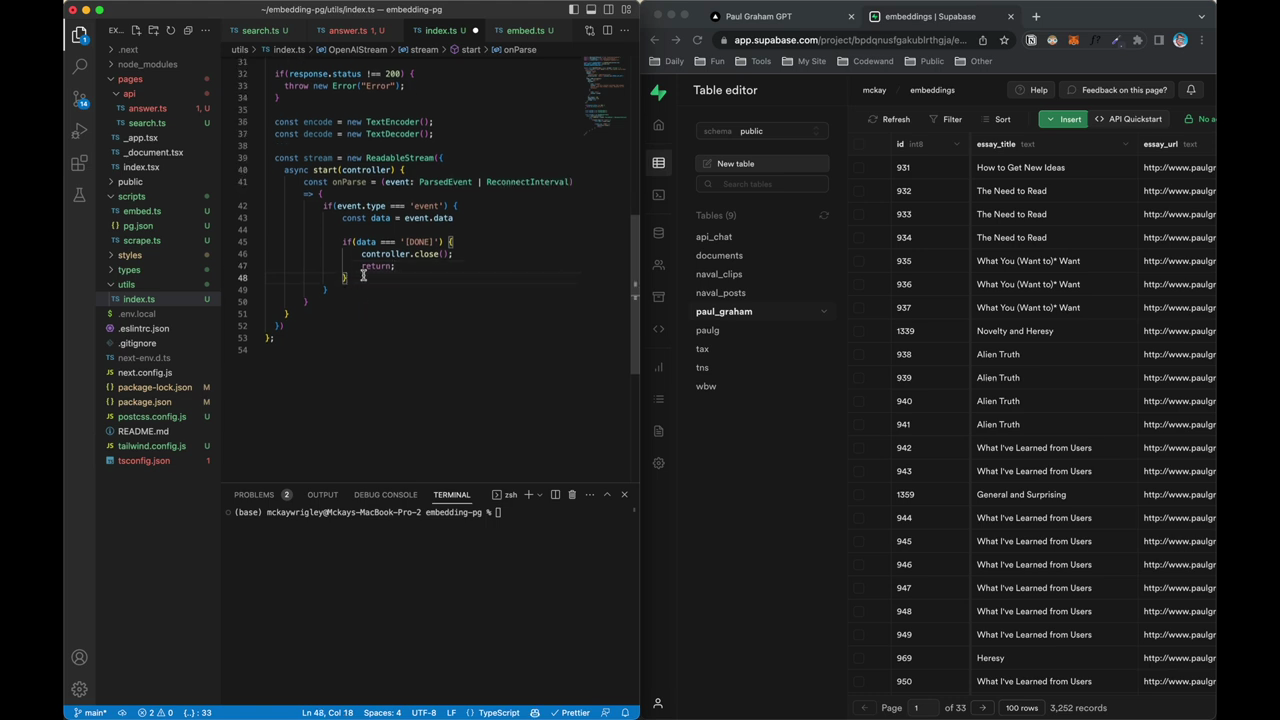Open MetaMask fox extension
1280x720 pixels.
[1073, 40]
